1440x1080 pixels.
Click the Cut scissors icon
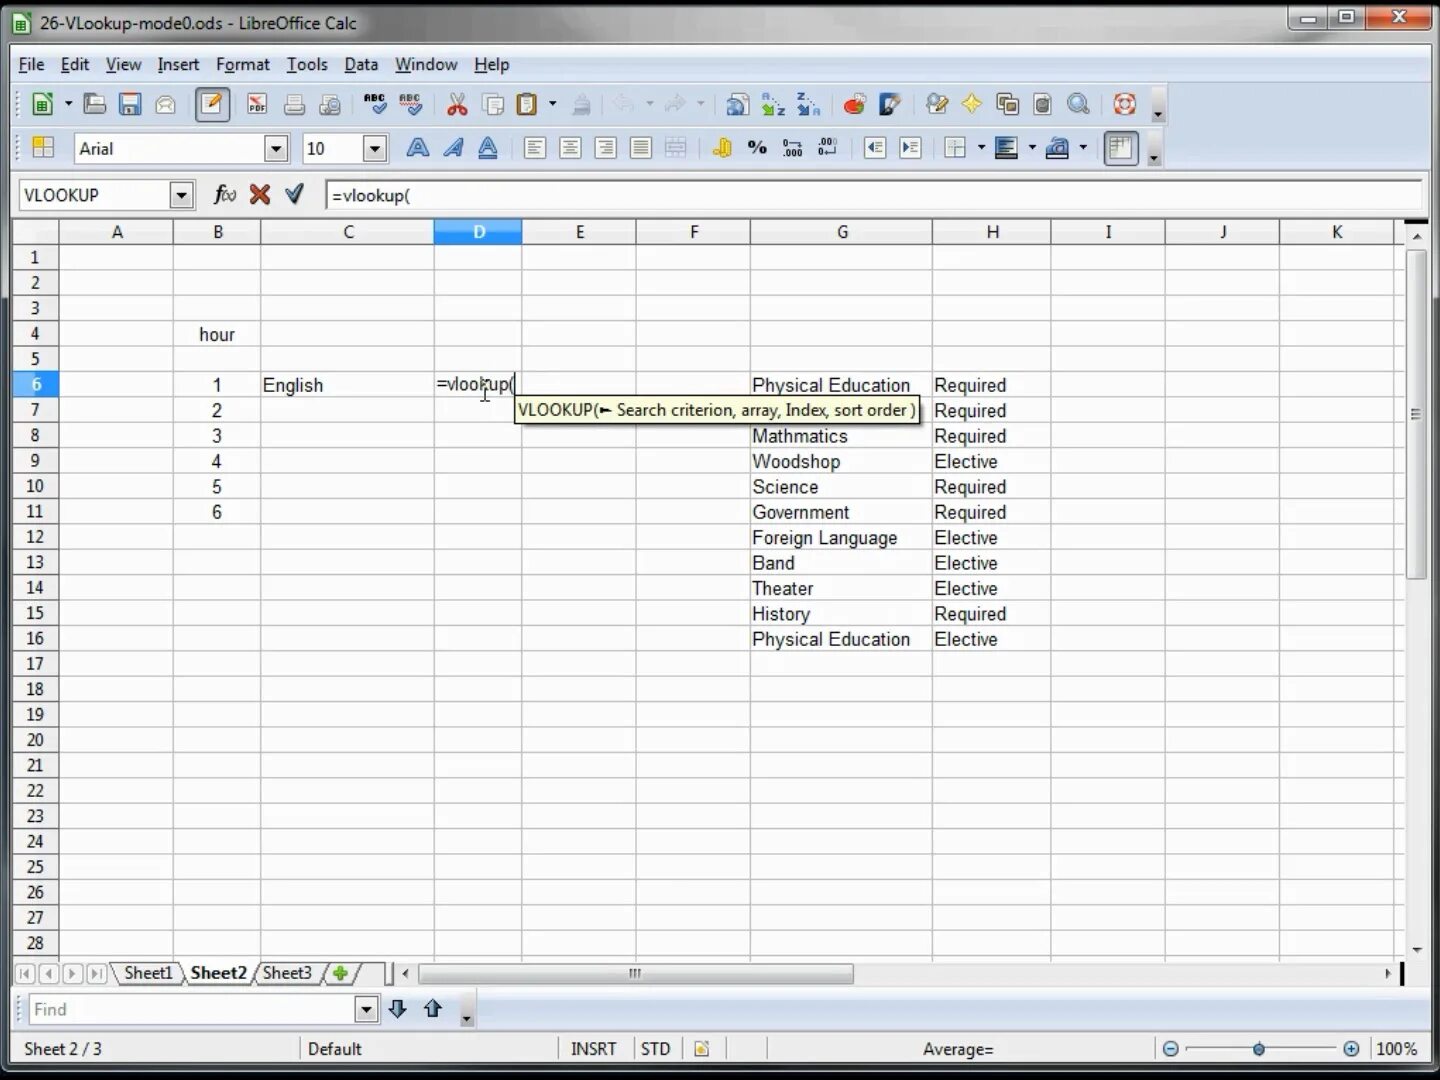coord(457,104)
